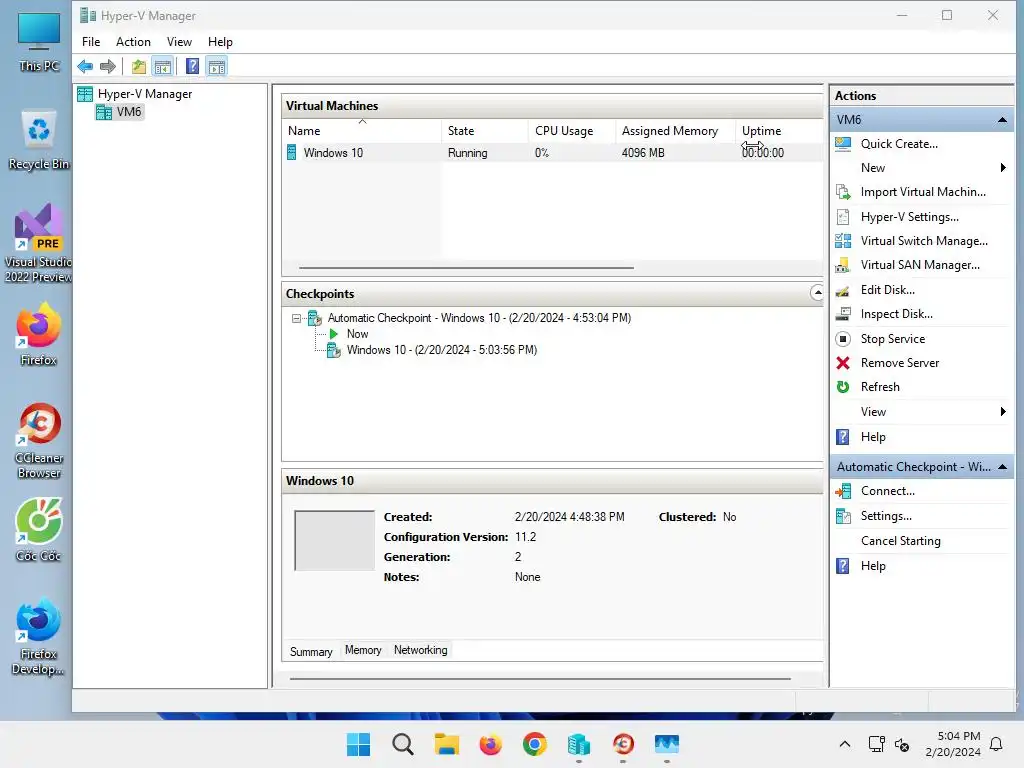Click Quick Create in Actions pane
The image size is (1024, 768).
[x=899, y=144]
